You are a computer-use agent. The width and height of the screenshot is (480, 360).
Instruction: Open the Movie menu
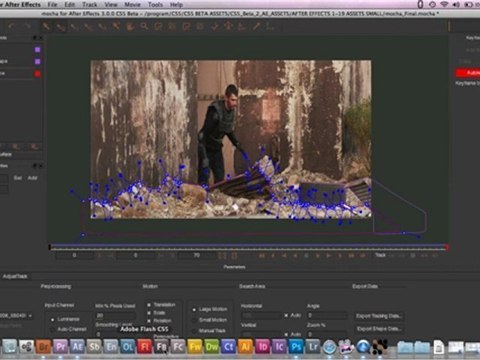[132, 5]
